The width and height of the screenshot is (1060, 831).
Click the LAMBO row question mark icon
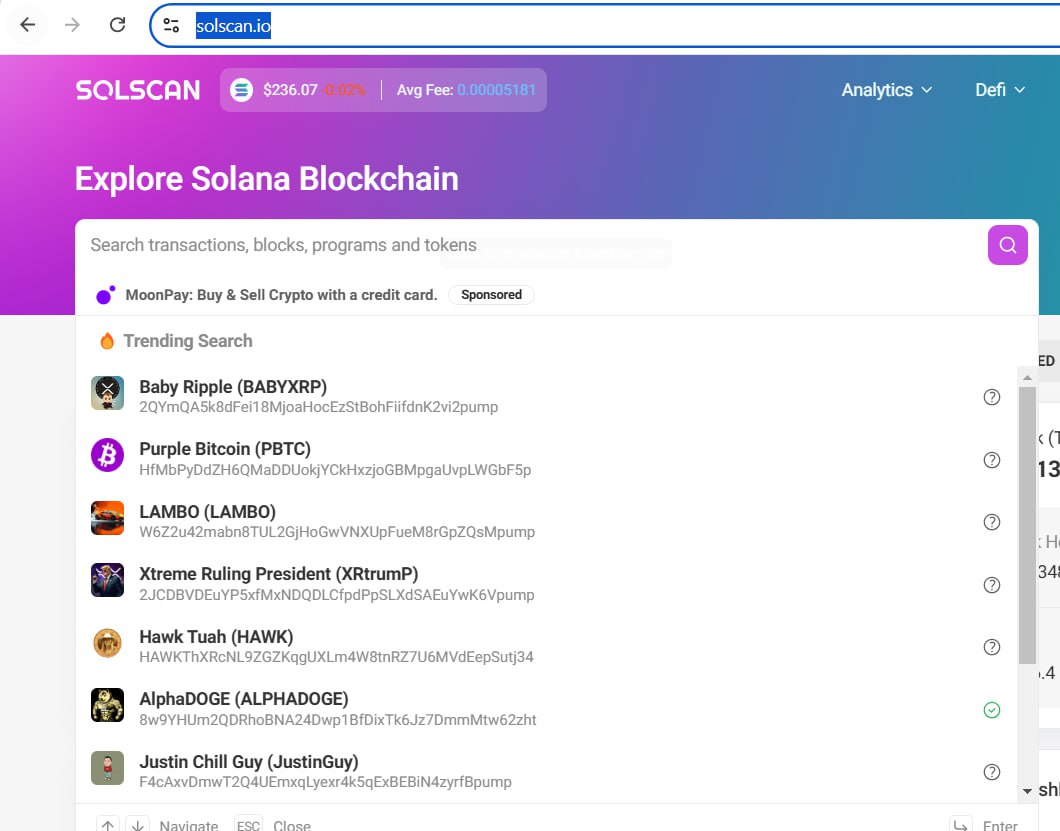pos(992,522)
